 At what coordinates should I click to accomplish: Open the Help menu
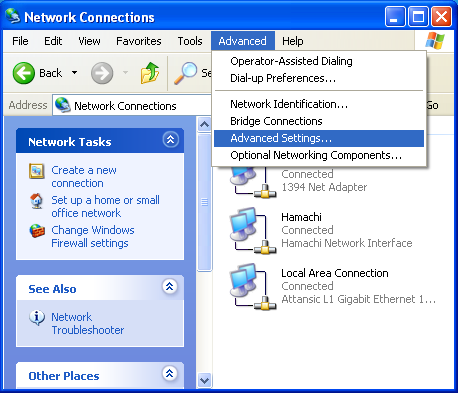pos(293,41)
